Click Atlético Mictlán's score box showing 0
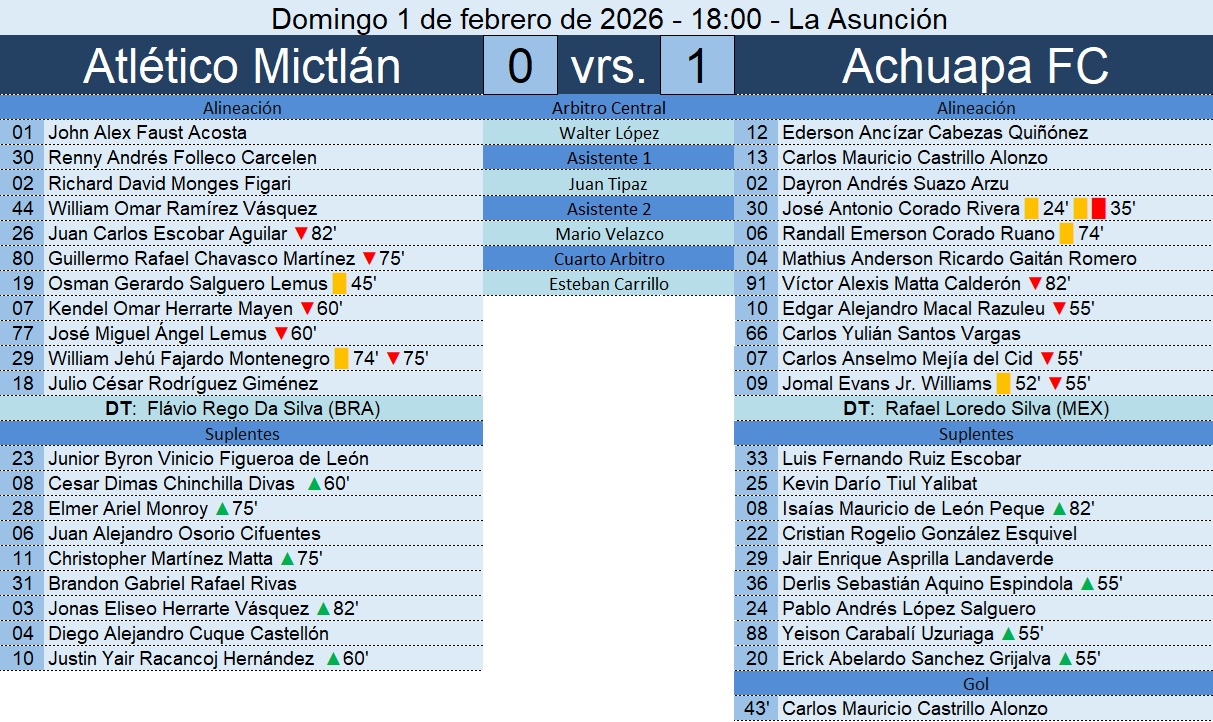The height and width of the screenshot is (722, 1213). [x=520, y=66]
